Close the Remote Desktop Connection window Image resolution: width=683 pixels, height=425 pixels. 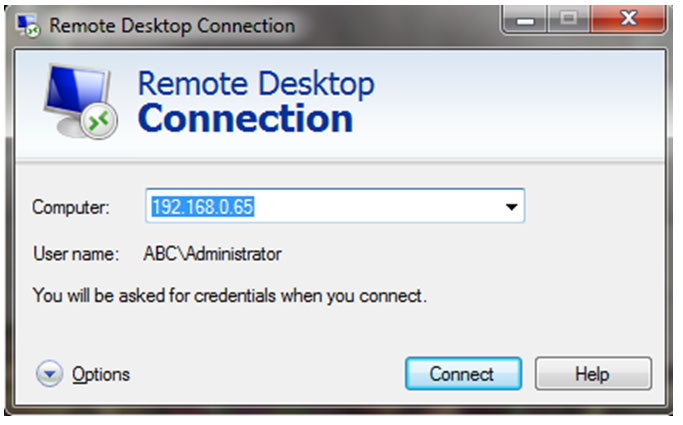(x=628, y=20)
